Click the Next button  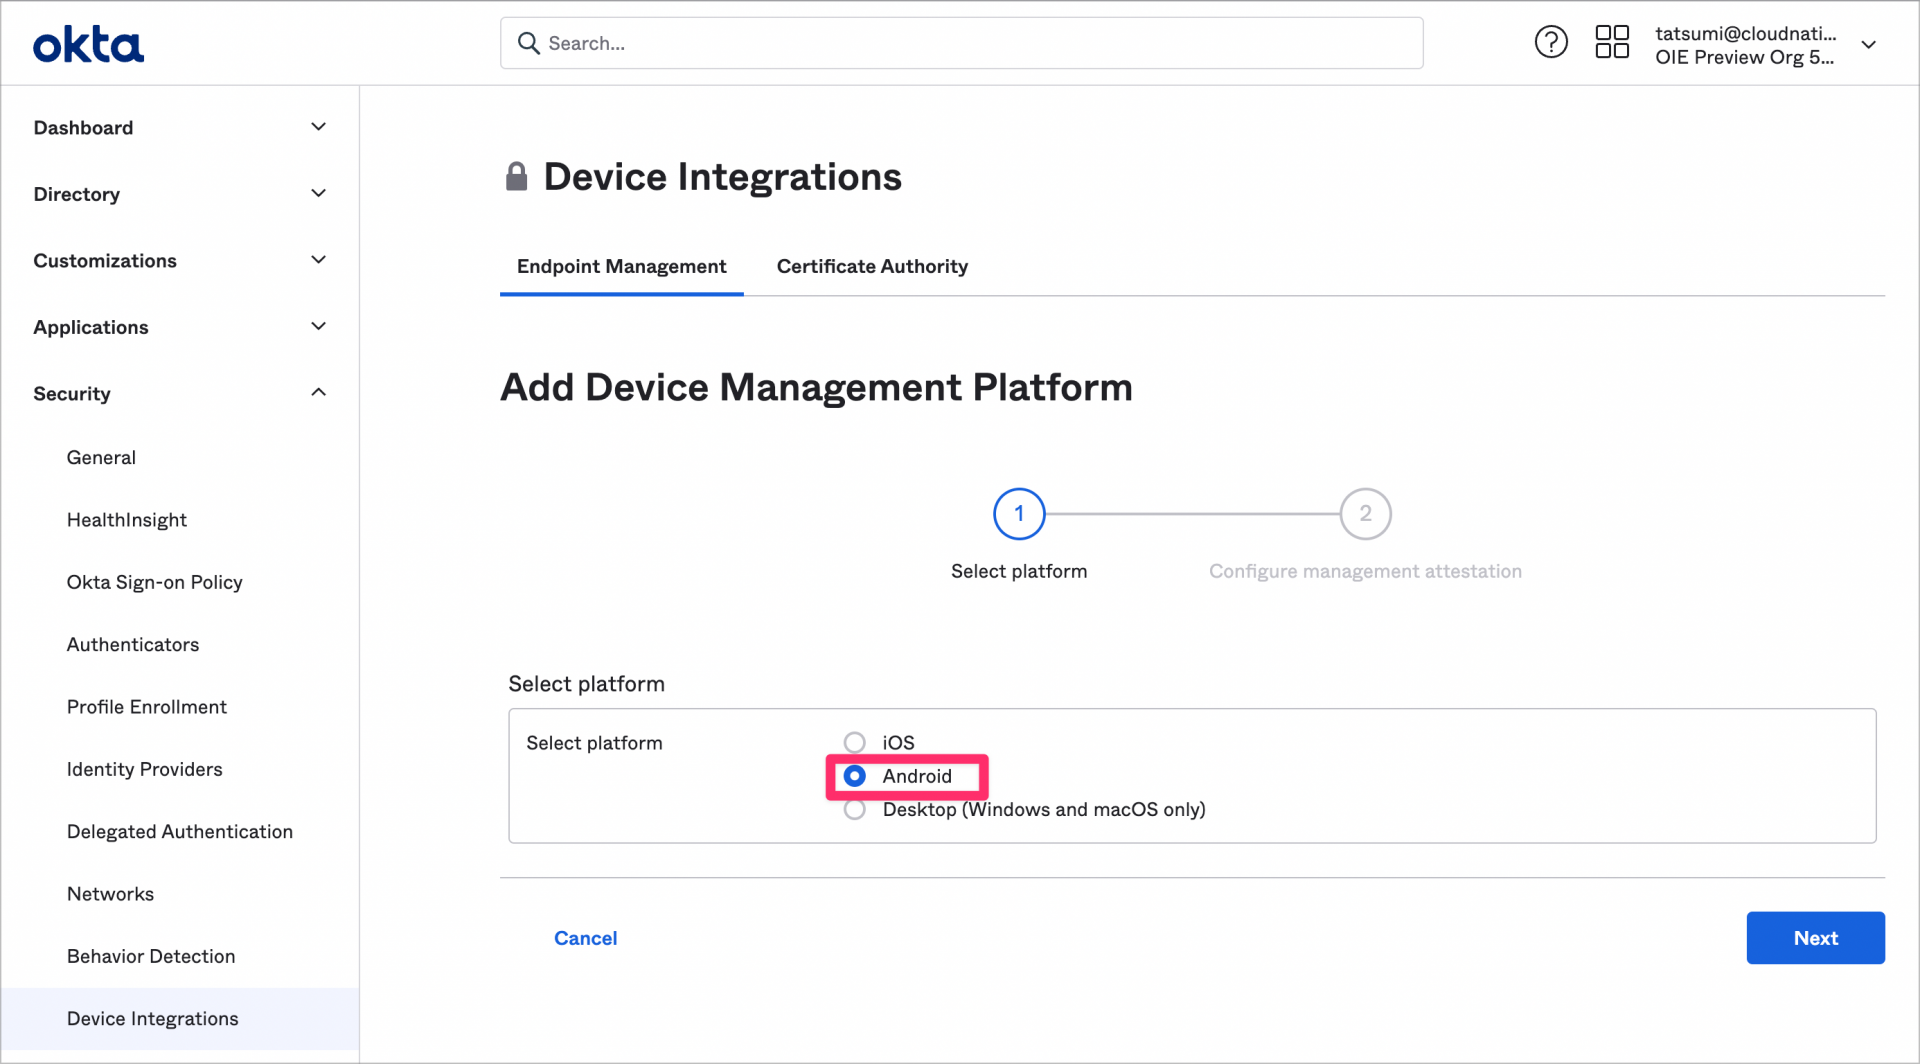(x=1814, y=938)
